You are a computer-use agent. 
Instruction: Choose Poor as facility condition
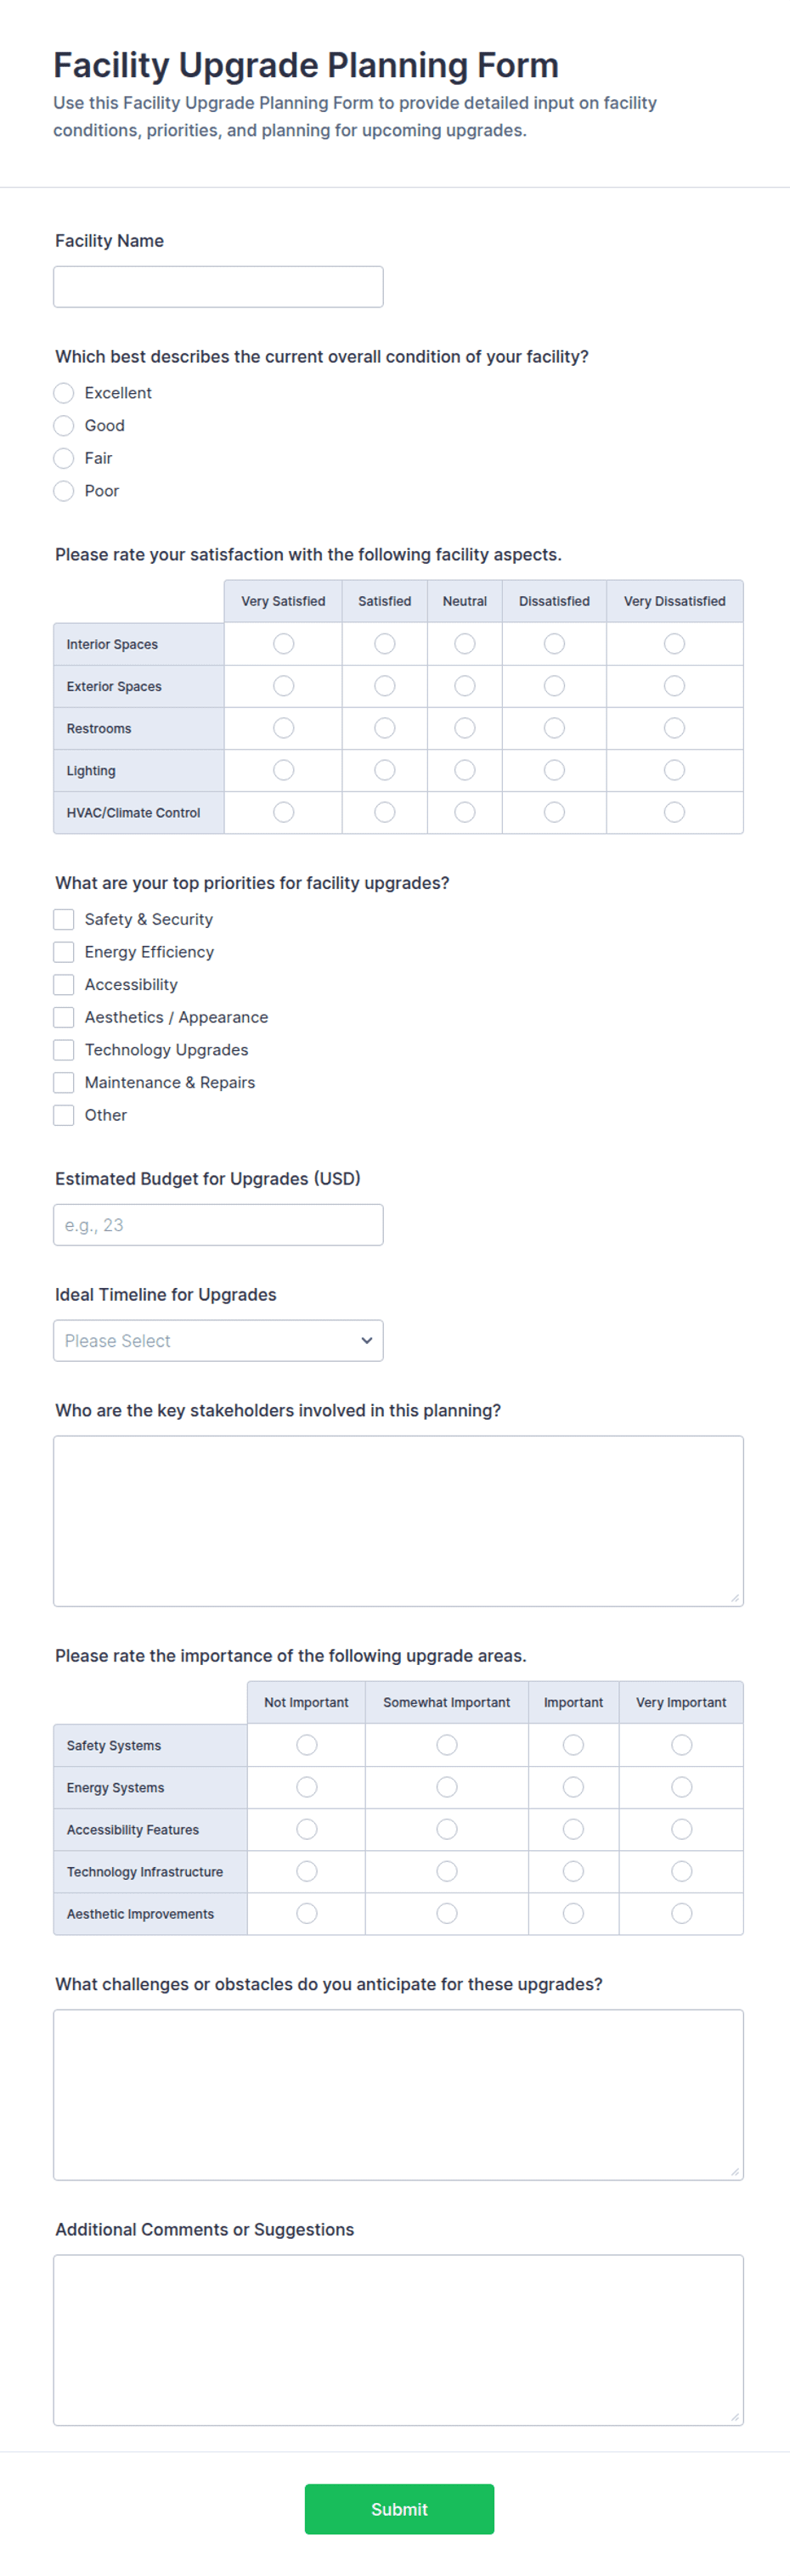click(64, 491)
